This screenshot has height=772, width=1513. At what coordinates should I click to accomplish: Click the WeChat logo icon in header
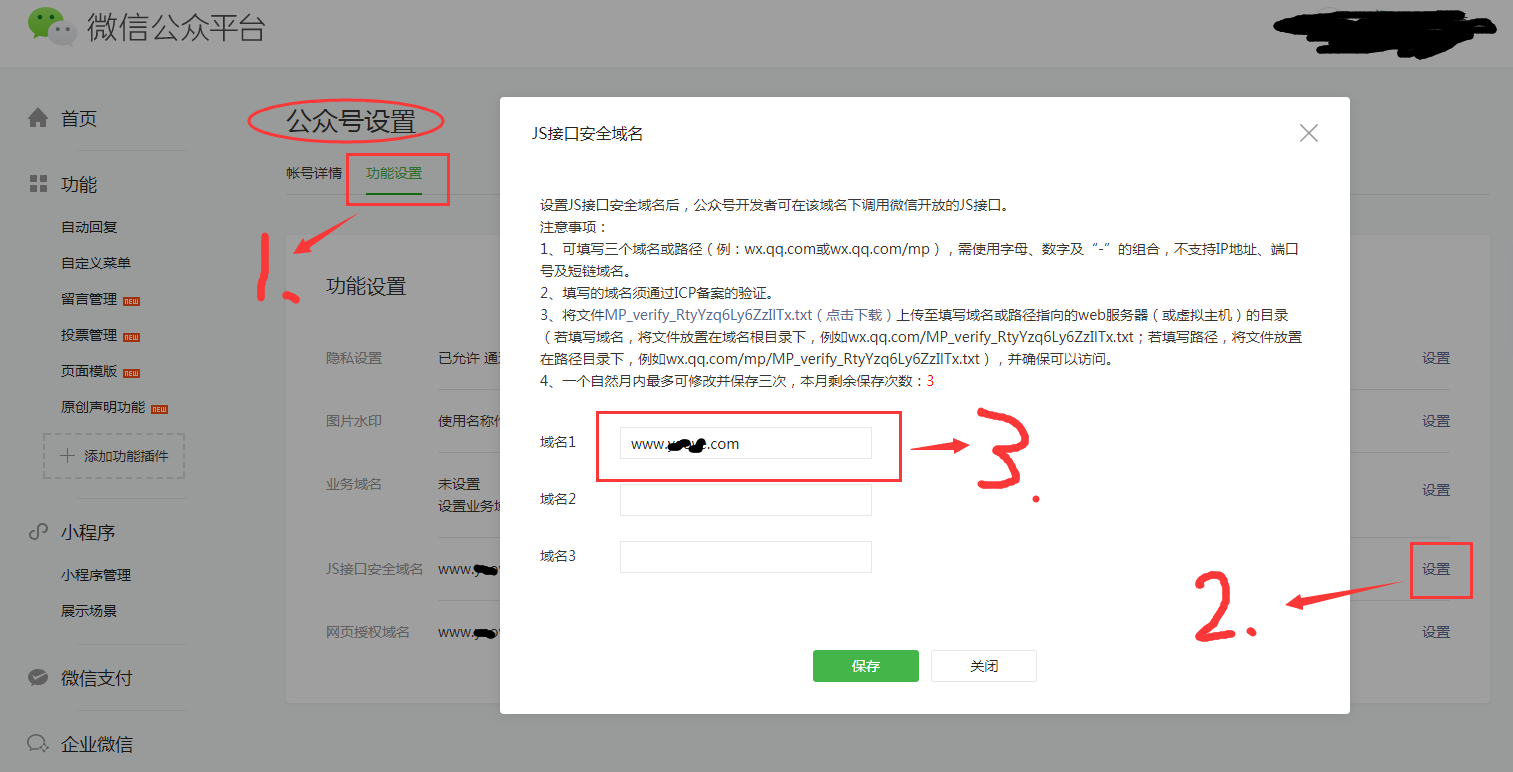click(x=51, y=26)
